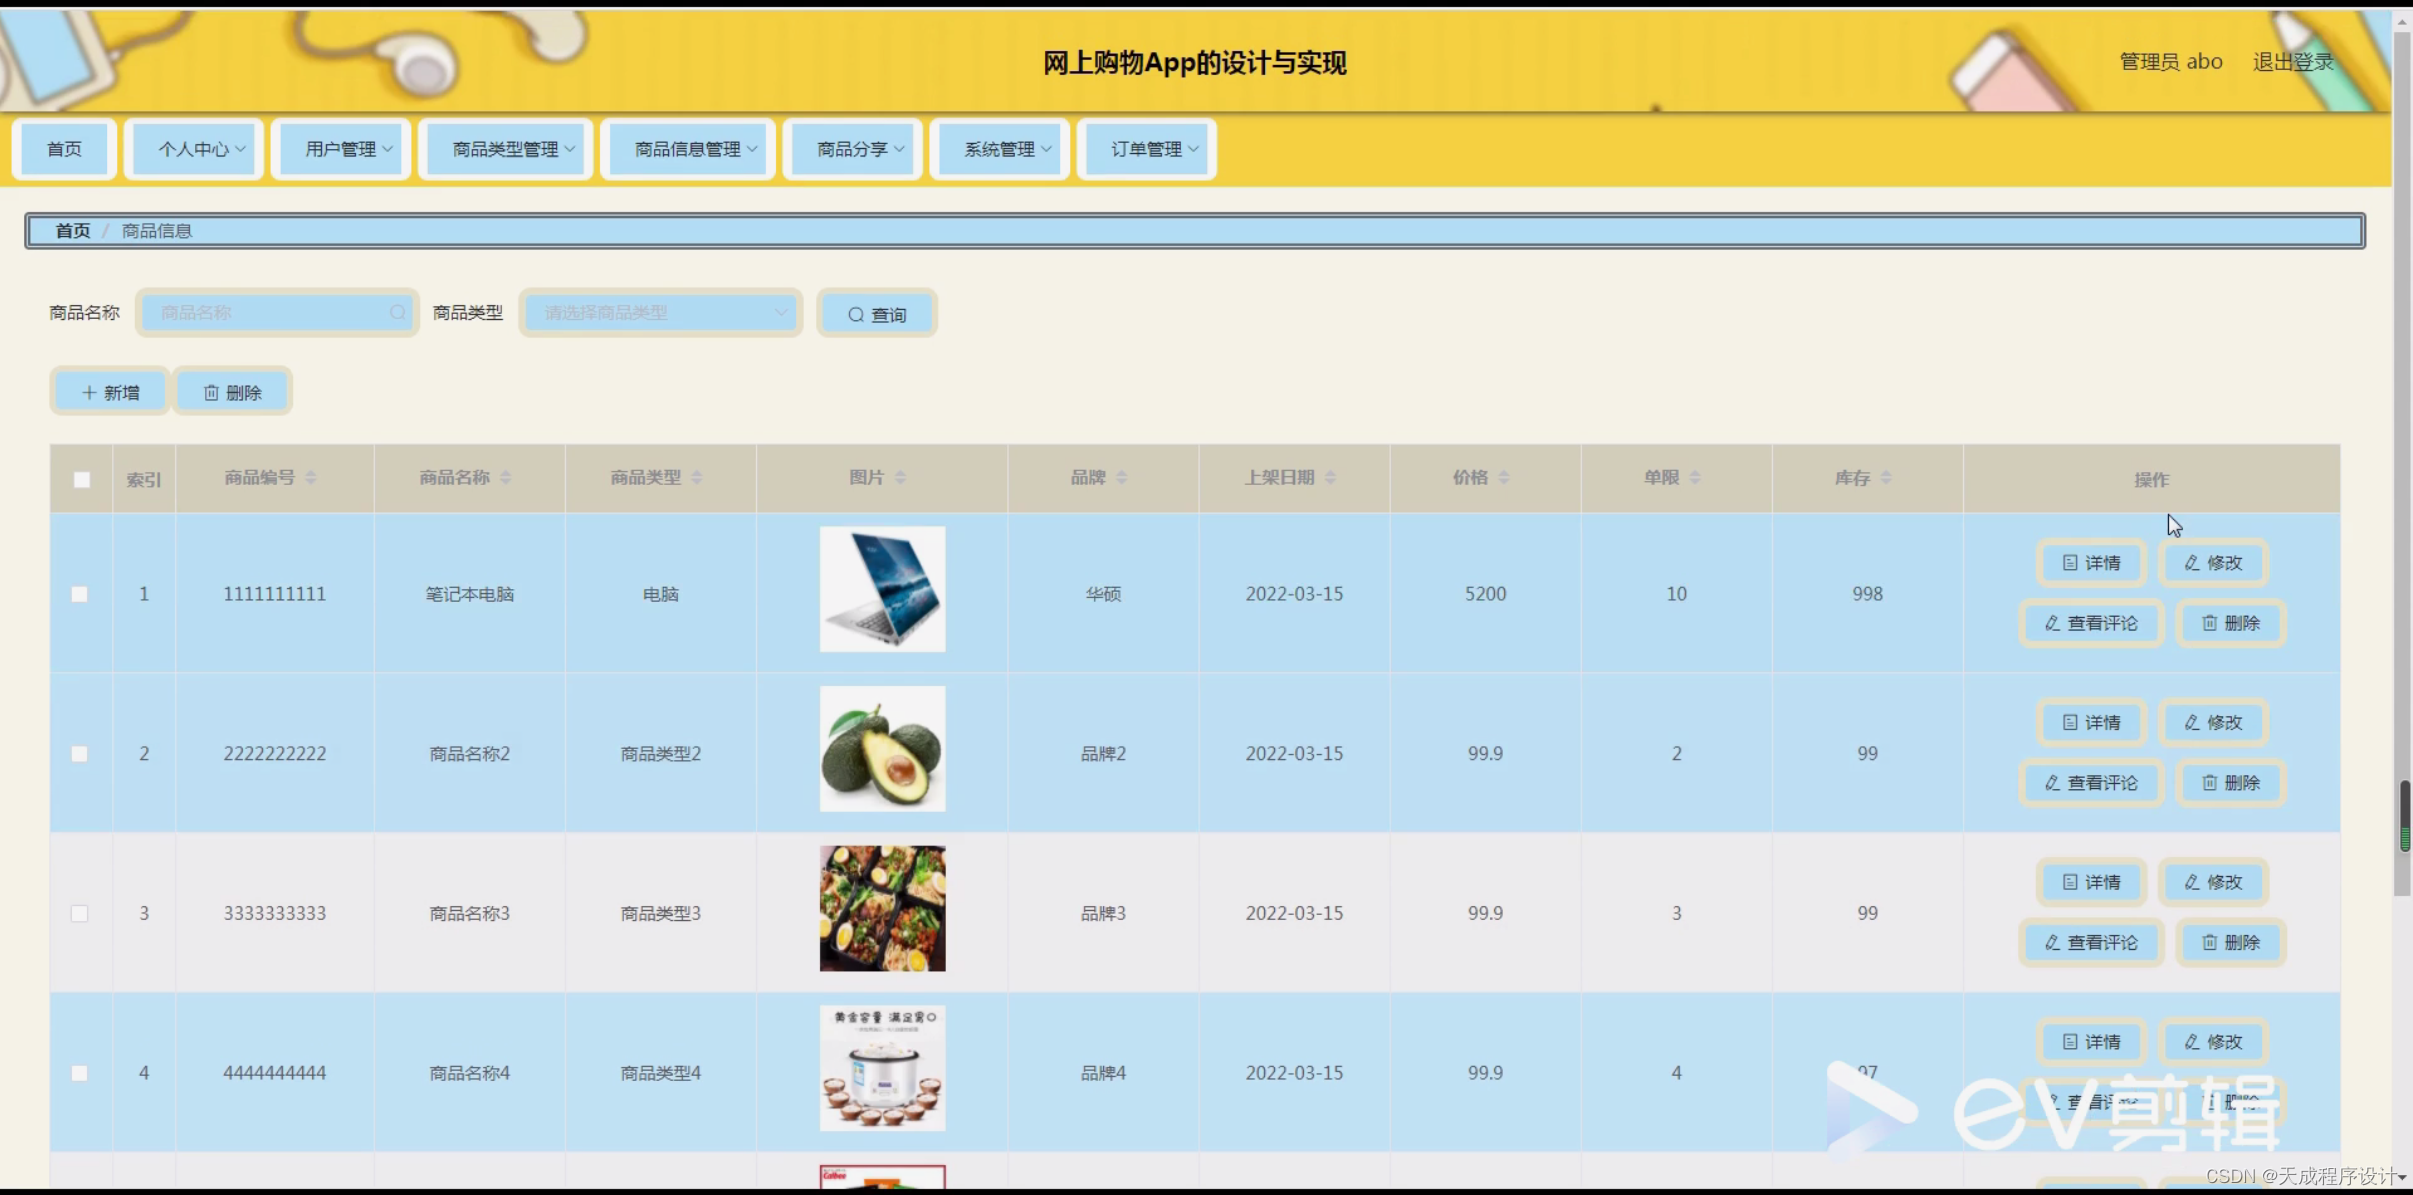This screenshot has height=1195, width=2413.
Task: Click the plus icon on 新增 button
Action: [x=88, y=391]
